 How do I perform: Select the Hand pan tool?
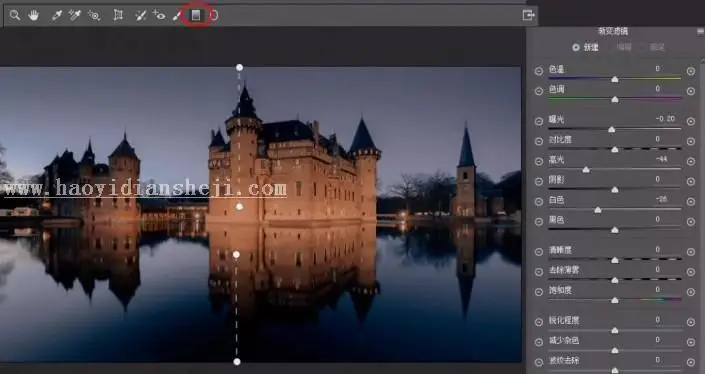coord(34,15)
